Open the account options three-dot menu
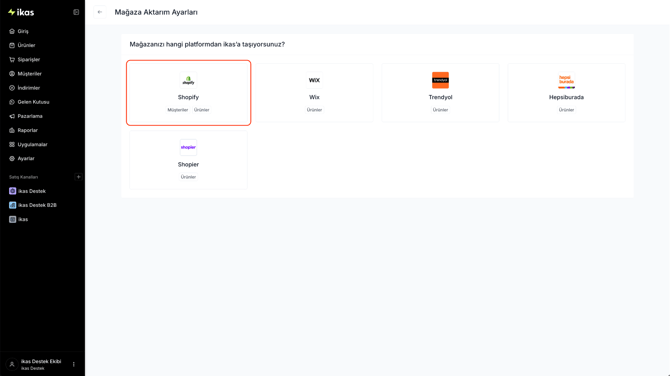 click(x=73, y=364)
